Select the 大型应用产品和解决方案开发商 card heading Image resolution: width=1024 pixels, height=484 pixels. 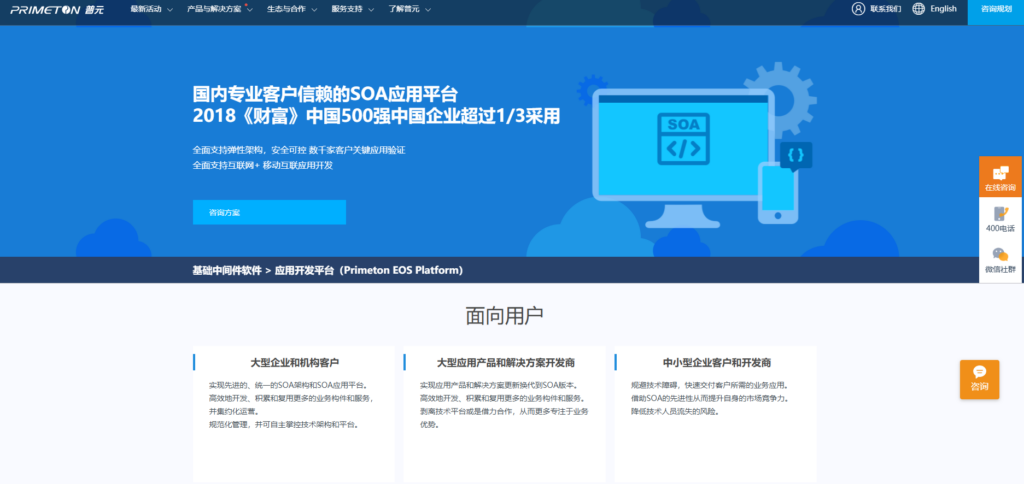pyautogui.click(x=505, y=363)
